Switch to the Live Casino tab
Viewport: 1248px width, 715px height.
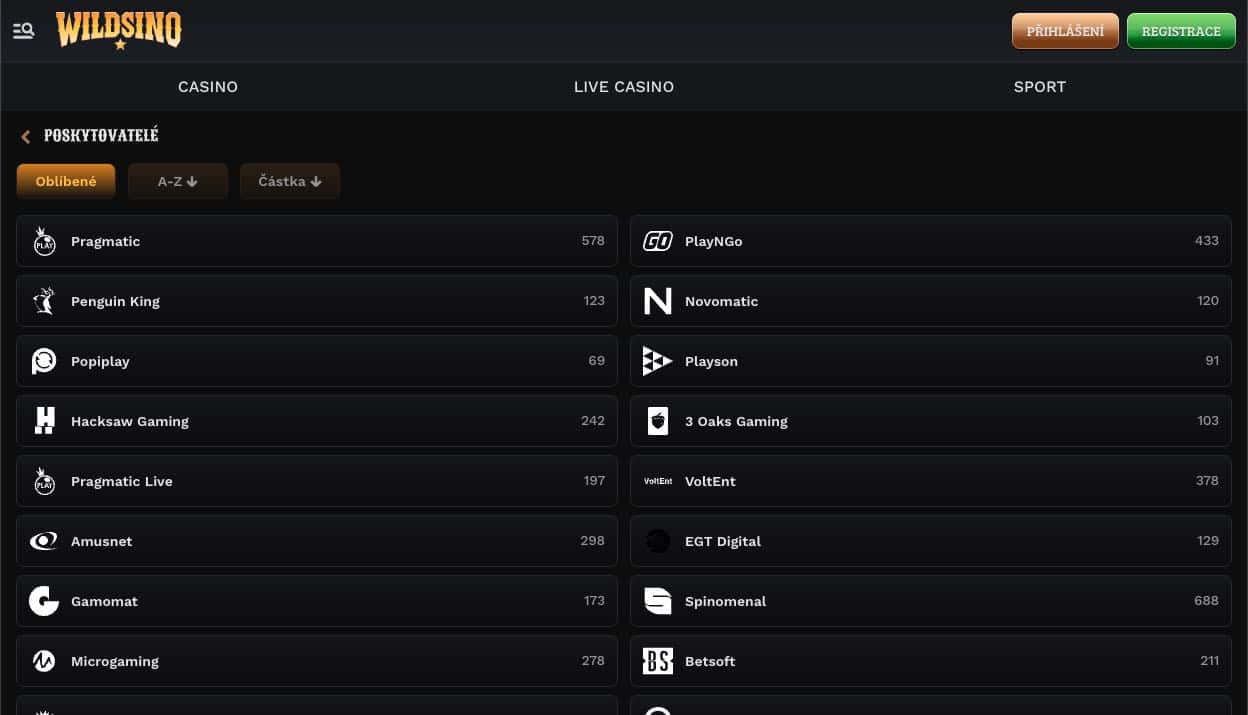(624, 87)
